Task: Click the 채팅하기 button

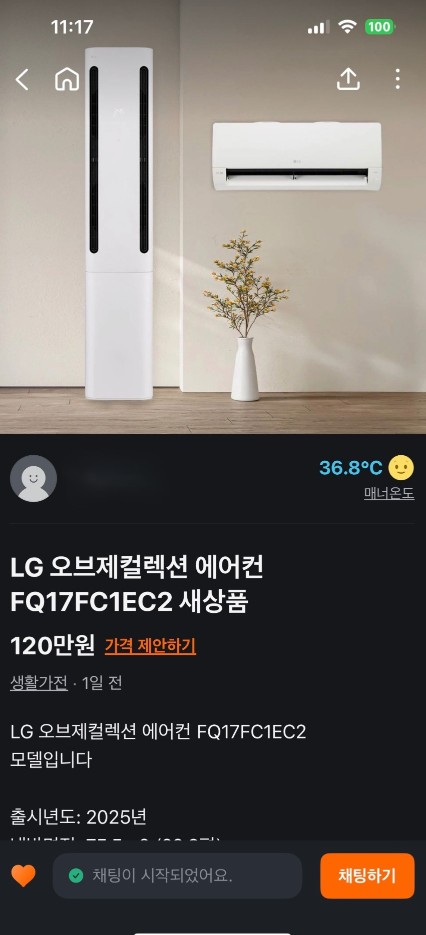Action: tap(367, 875)
